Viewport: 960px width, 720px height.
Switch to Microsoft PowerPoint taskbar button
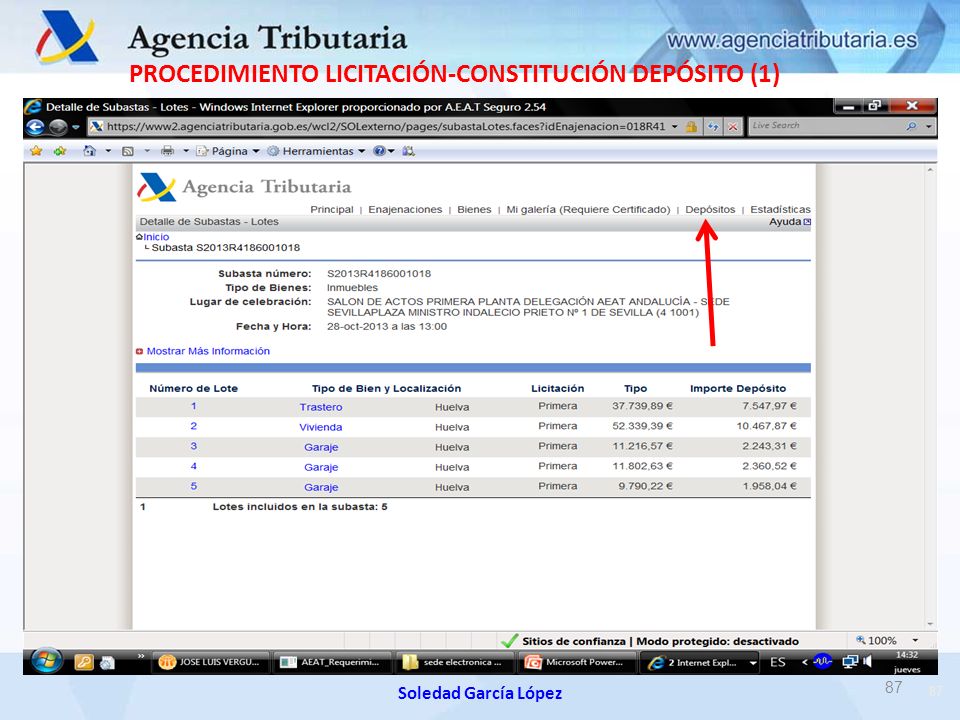click(x=577, y=662)
